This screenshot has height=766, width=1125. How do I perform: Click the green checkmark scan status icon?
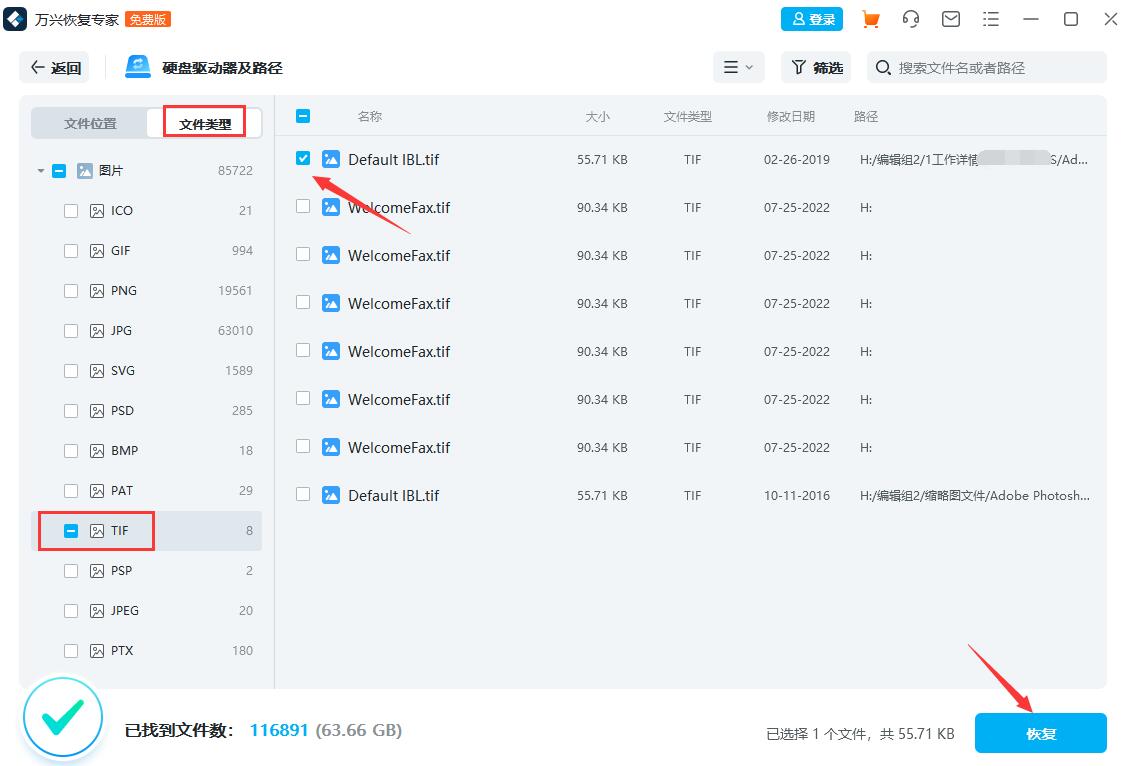point(62,717)
